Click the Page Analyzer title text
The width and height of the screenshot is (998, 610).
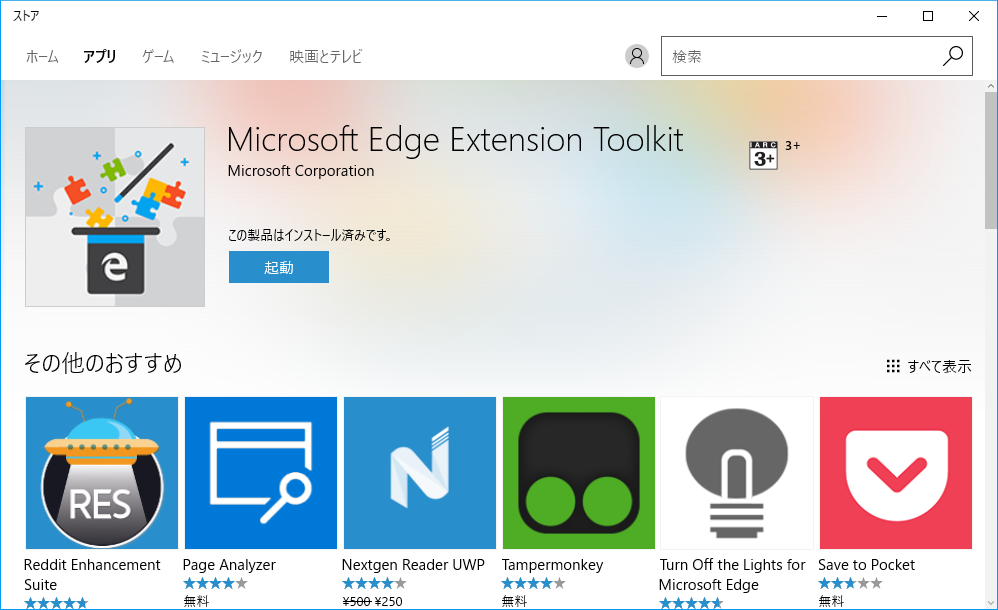229,565
